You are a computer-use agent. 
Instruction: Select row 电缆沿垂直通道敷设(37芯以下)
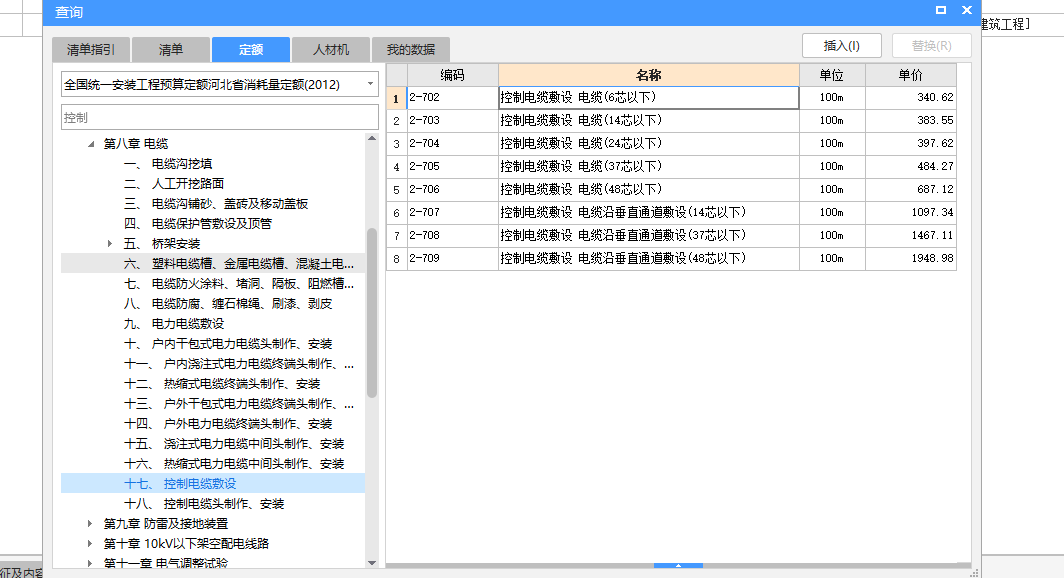coord(649,235)
